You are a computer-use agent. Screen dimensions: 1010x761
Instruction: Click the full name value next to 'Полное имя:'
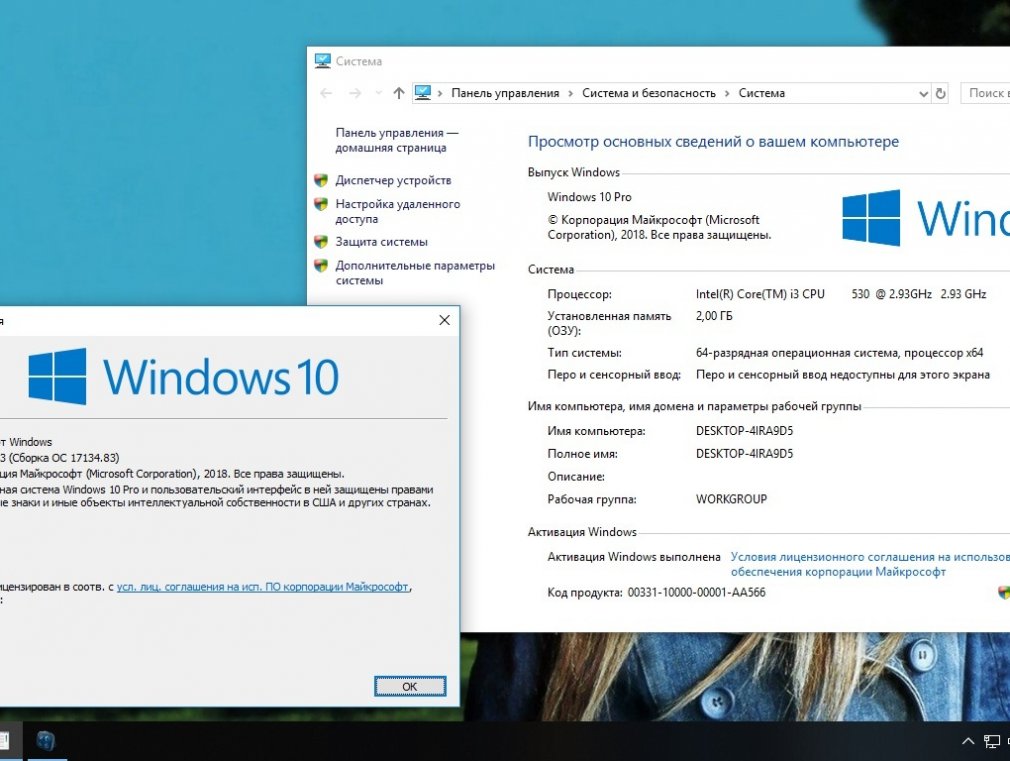744,454
